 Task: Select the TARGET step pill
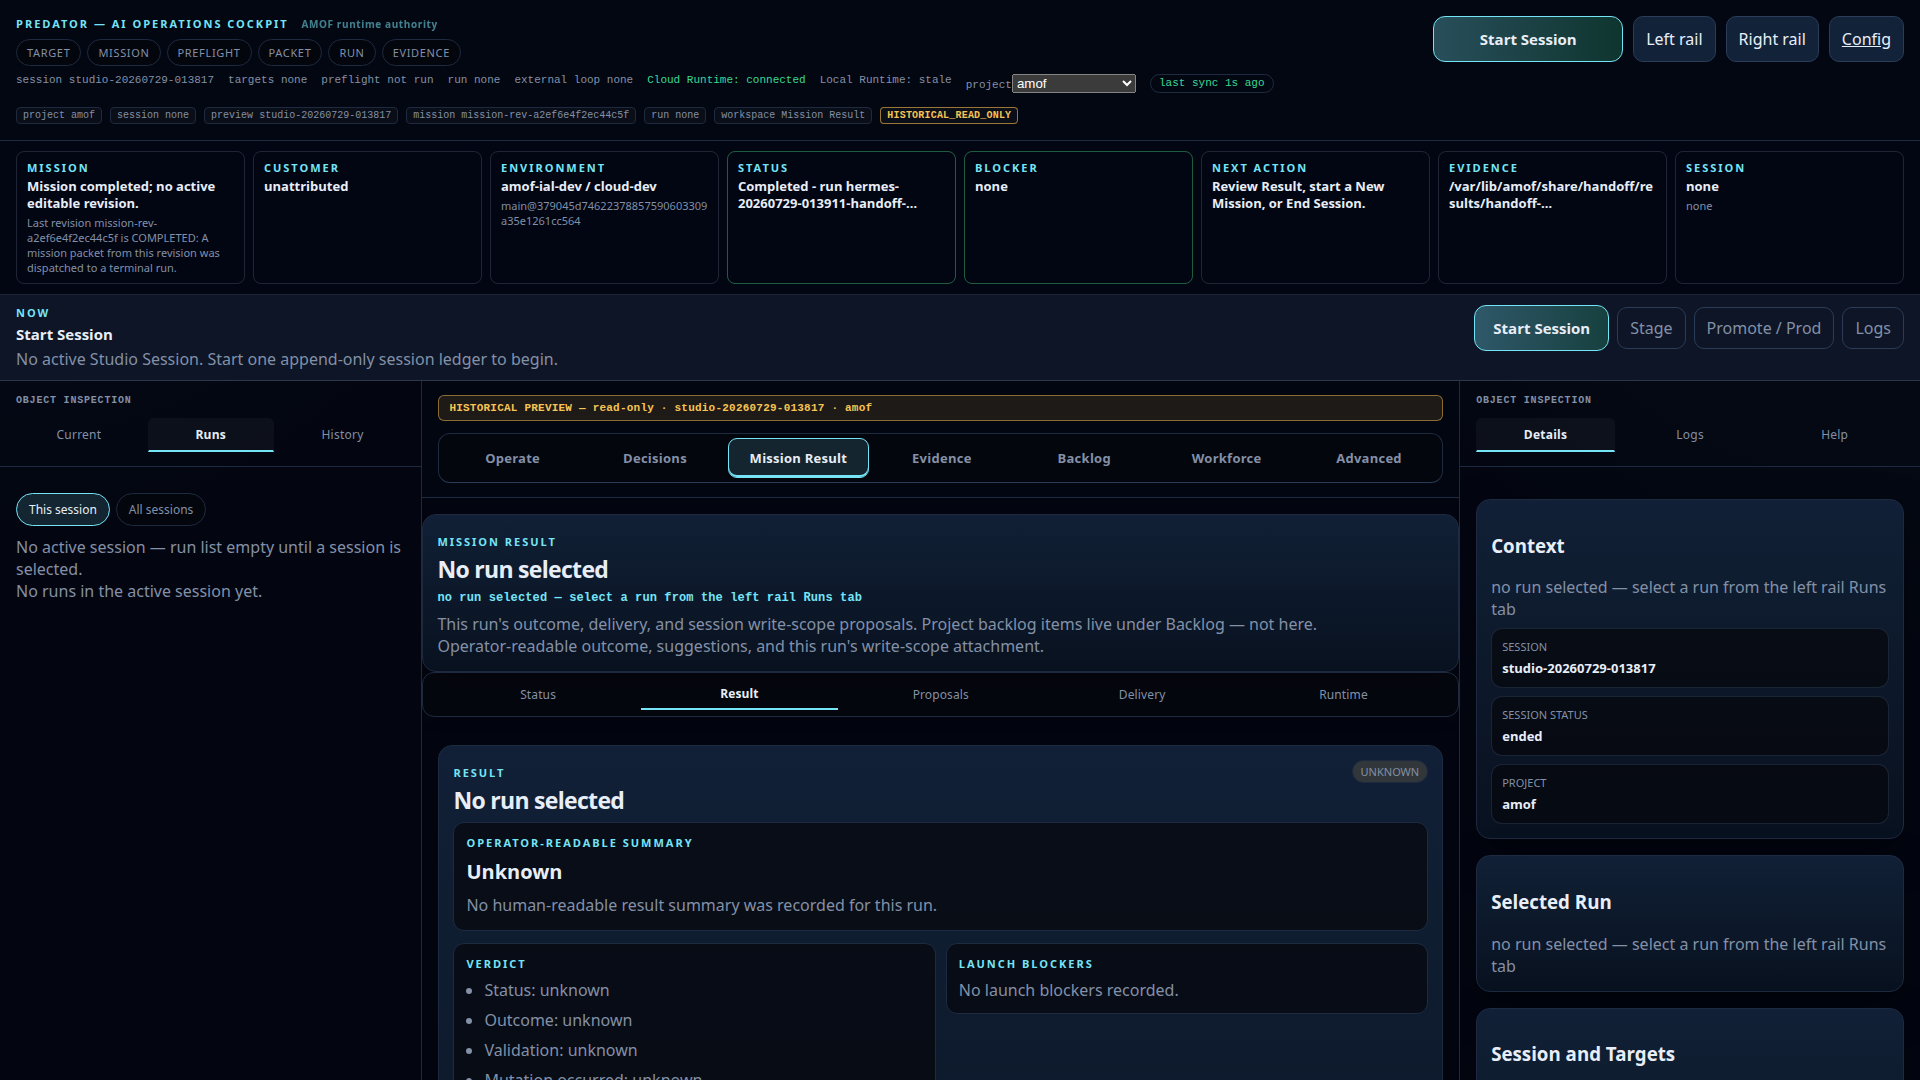point(48,53)
